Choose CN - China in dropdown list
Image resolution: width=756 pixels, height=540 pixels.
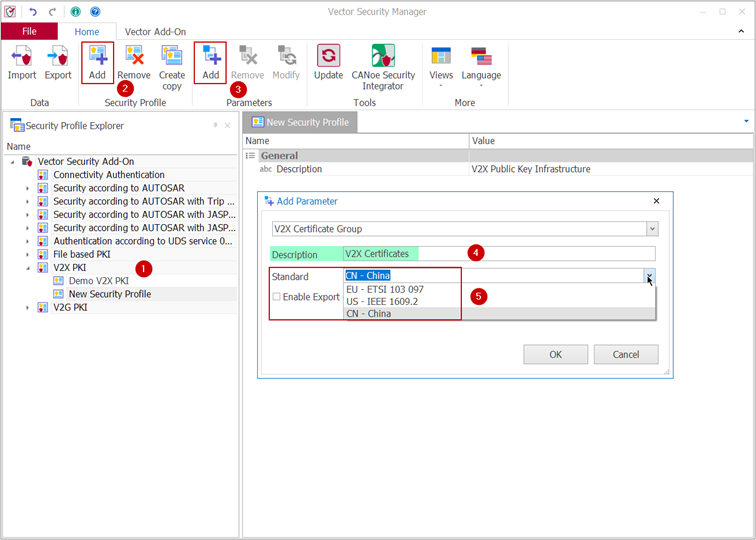click(500, 313)
